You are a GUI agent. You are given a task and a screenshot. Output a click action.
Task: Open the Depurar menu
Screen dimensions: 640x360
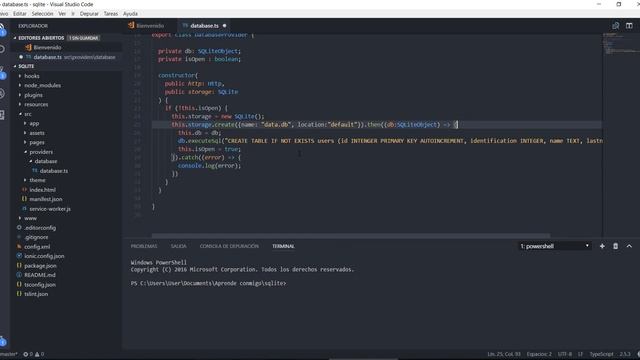point(89,13)
